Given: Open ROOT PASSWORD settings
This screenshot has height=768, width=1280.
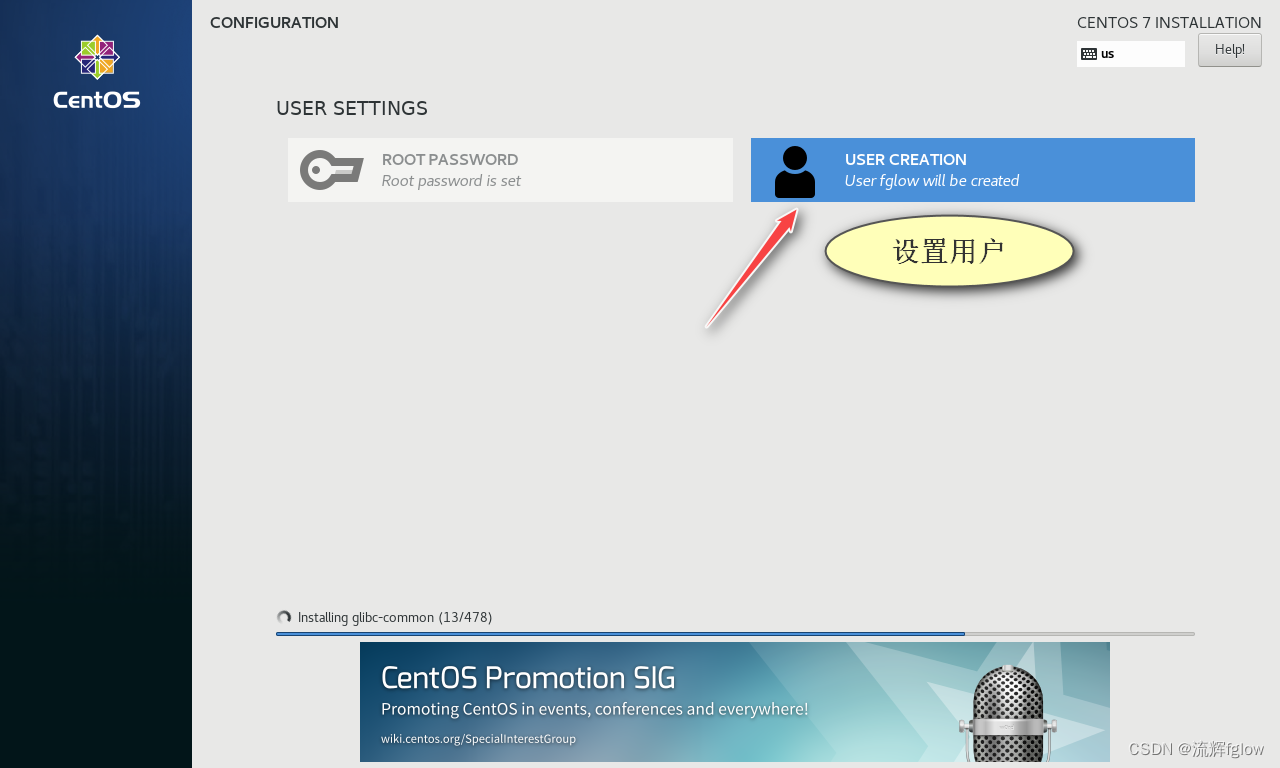Looking at the screenshot, I should point(510,170).
